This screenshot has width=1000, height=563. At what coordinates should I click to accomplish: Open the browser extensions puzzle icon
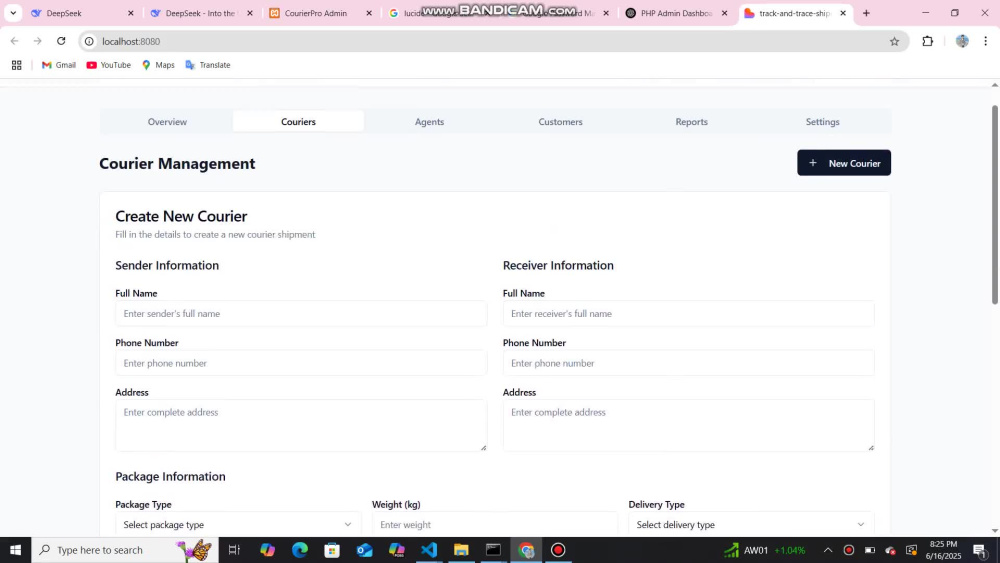click(x=927, y=41)
